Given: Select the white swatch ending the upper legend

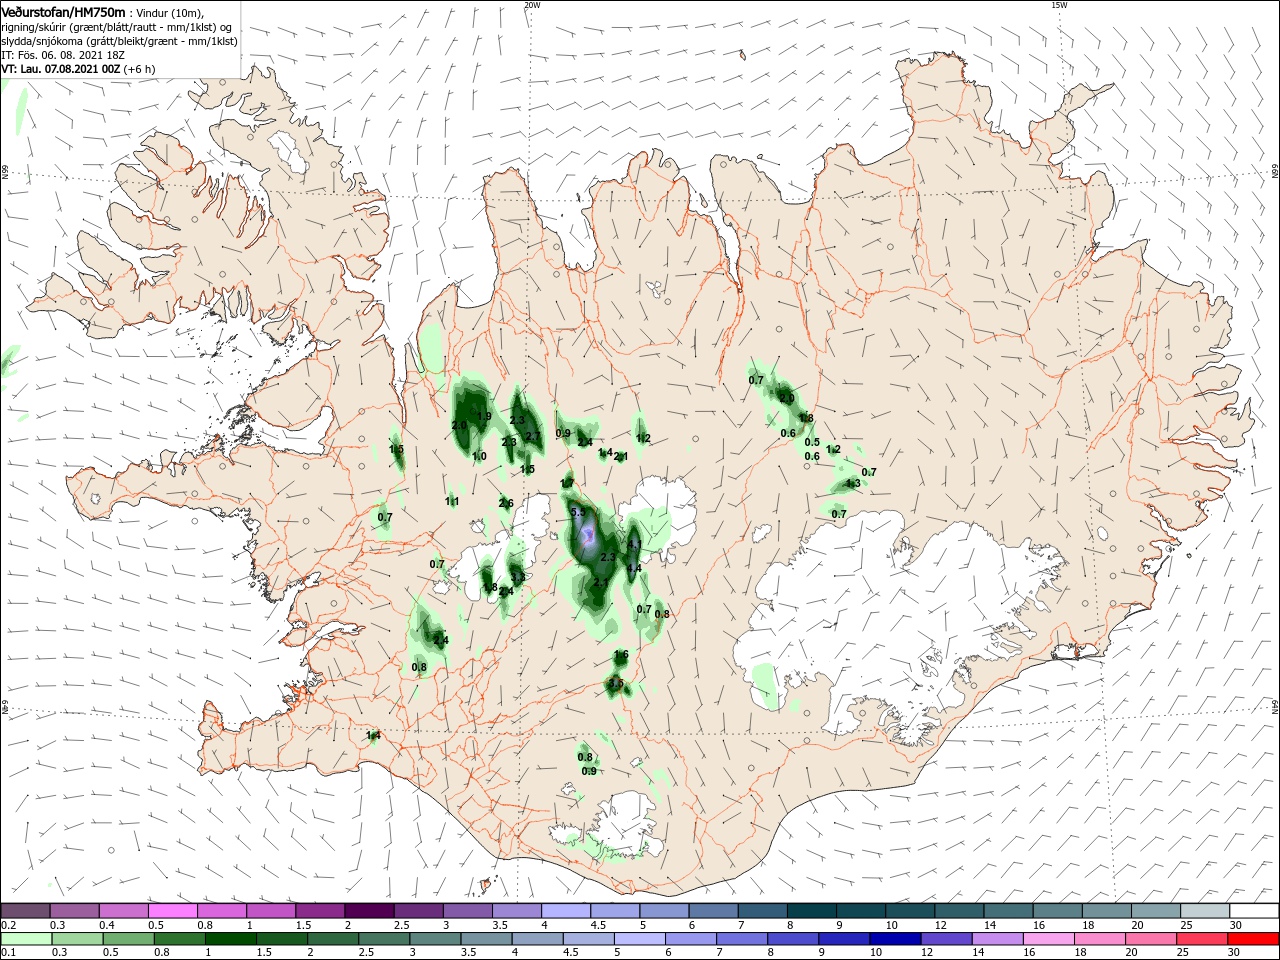Looking at the screenshot, I should tap(1254, 910).
